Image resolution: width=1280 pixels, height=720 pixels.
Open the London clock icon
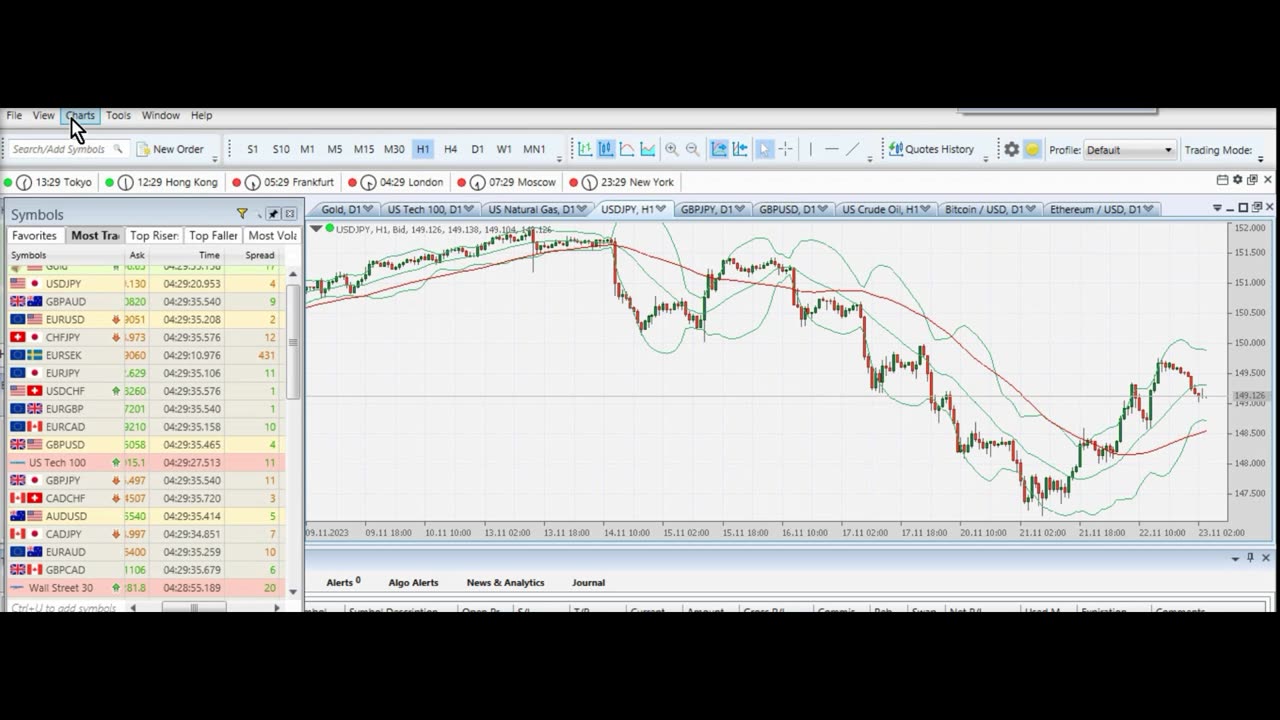tap(368, 182)
